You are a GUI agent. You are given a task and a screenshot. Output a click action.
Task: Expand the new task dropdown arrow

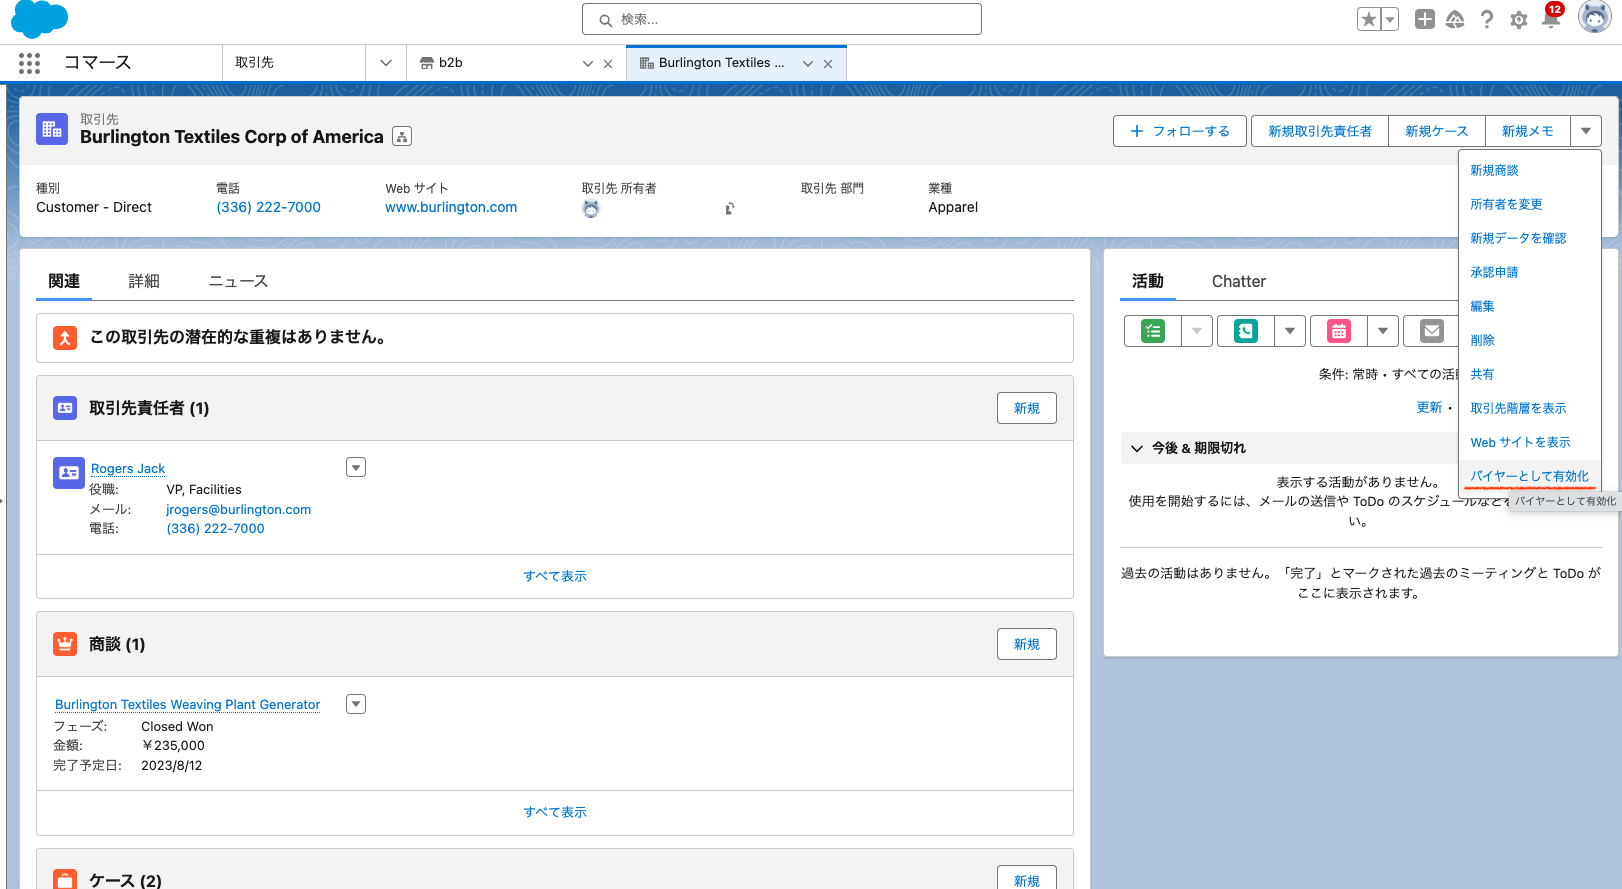point(1197,331)
